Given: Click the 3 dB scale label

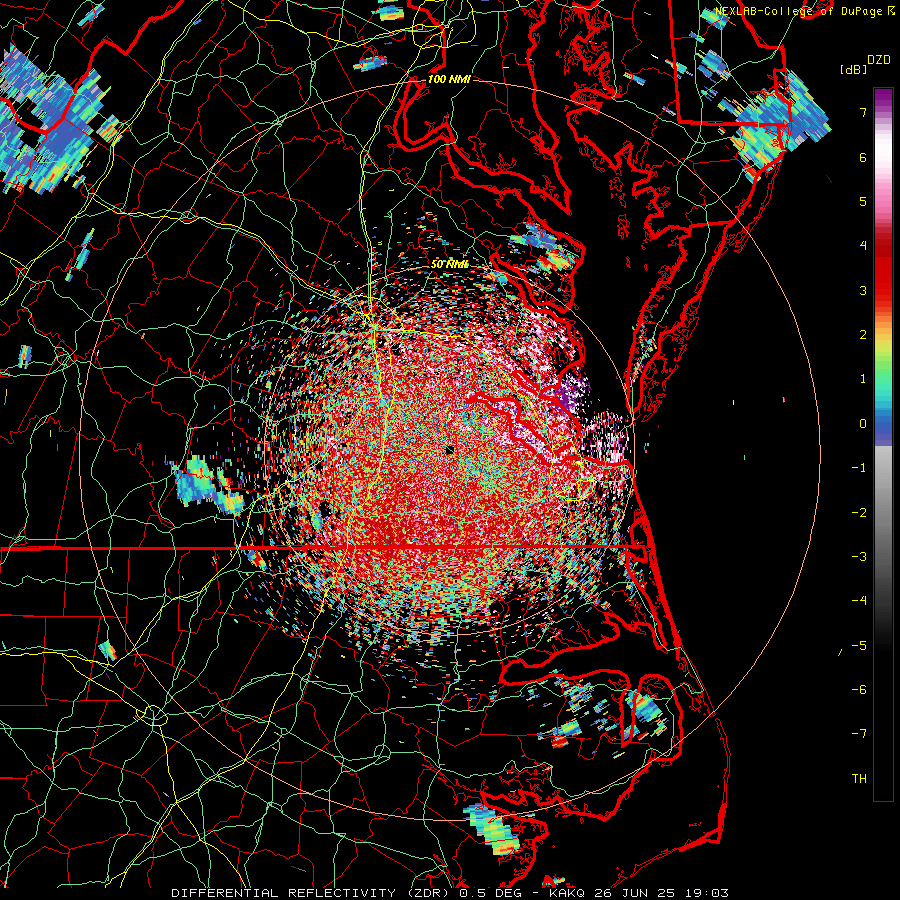Looking at the screenshot, I should coord(863,290).
